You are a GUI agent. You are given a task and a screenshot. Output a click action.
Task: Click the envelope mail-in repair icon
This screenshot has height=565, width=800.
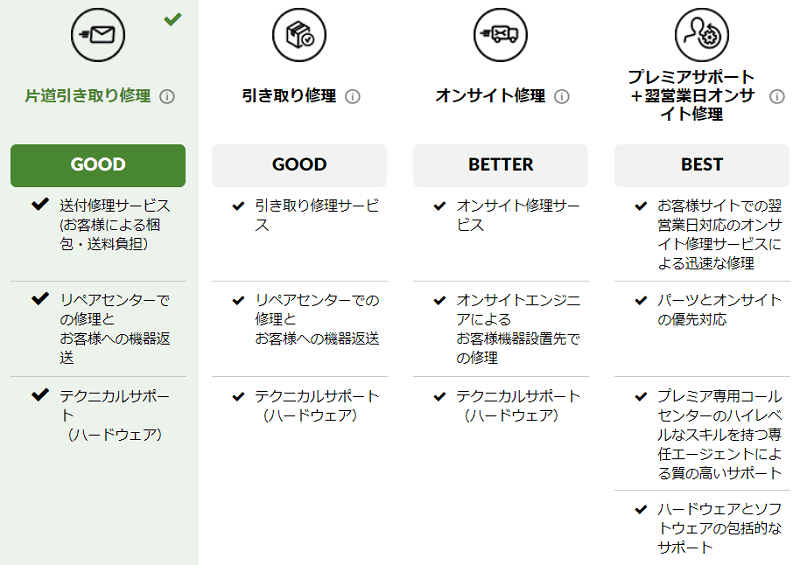tap(97, 35)
